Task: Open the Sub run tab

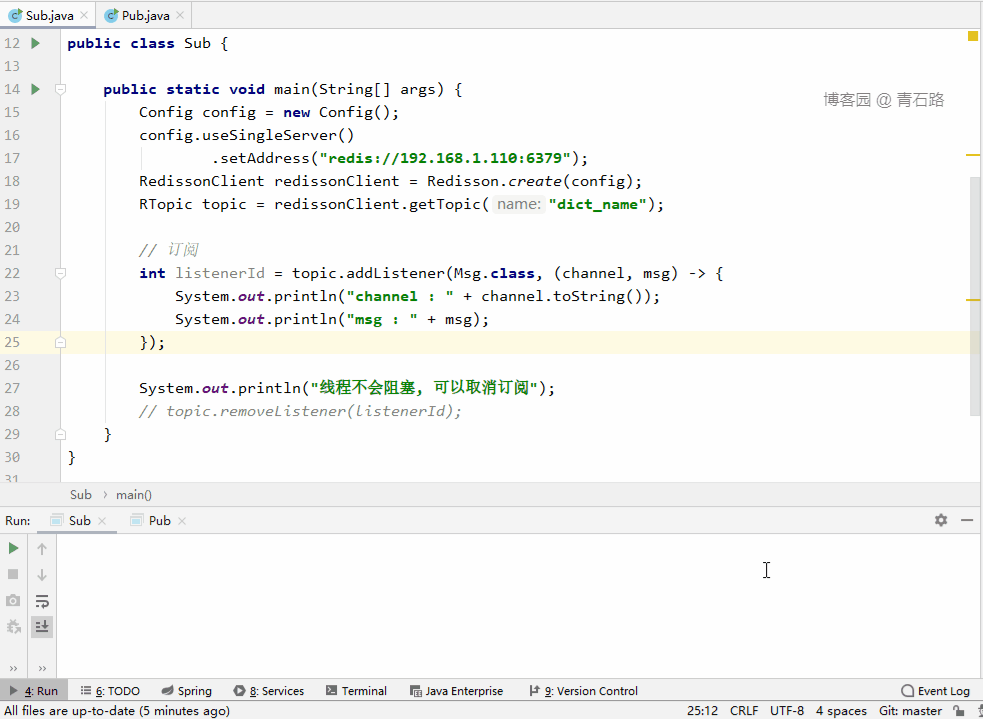Action: tap(79, 521)
